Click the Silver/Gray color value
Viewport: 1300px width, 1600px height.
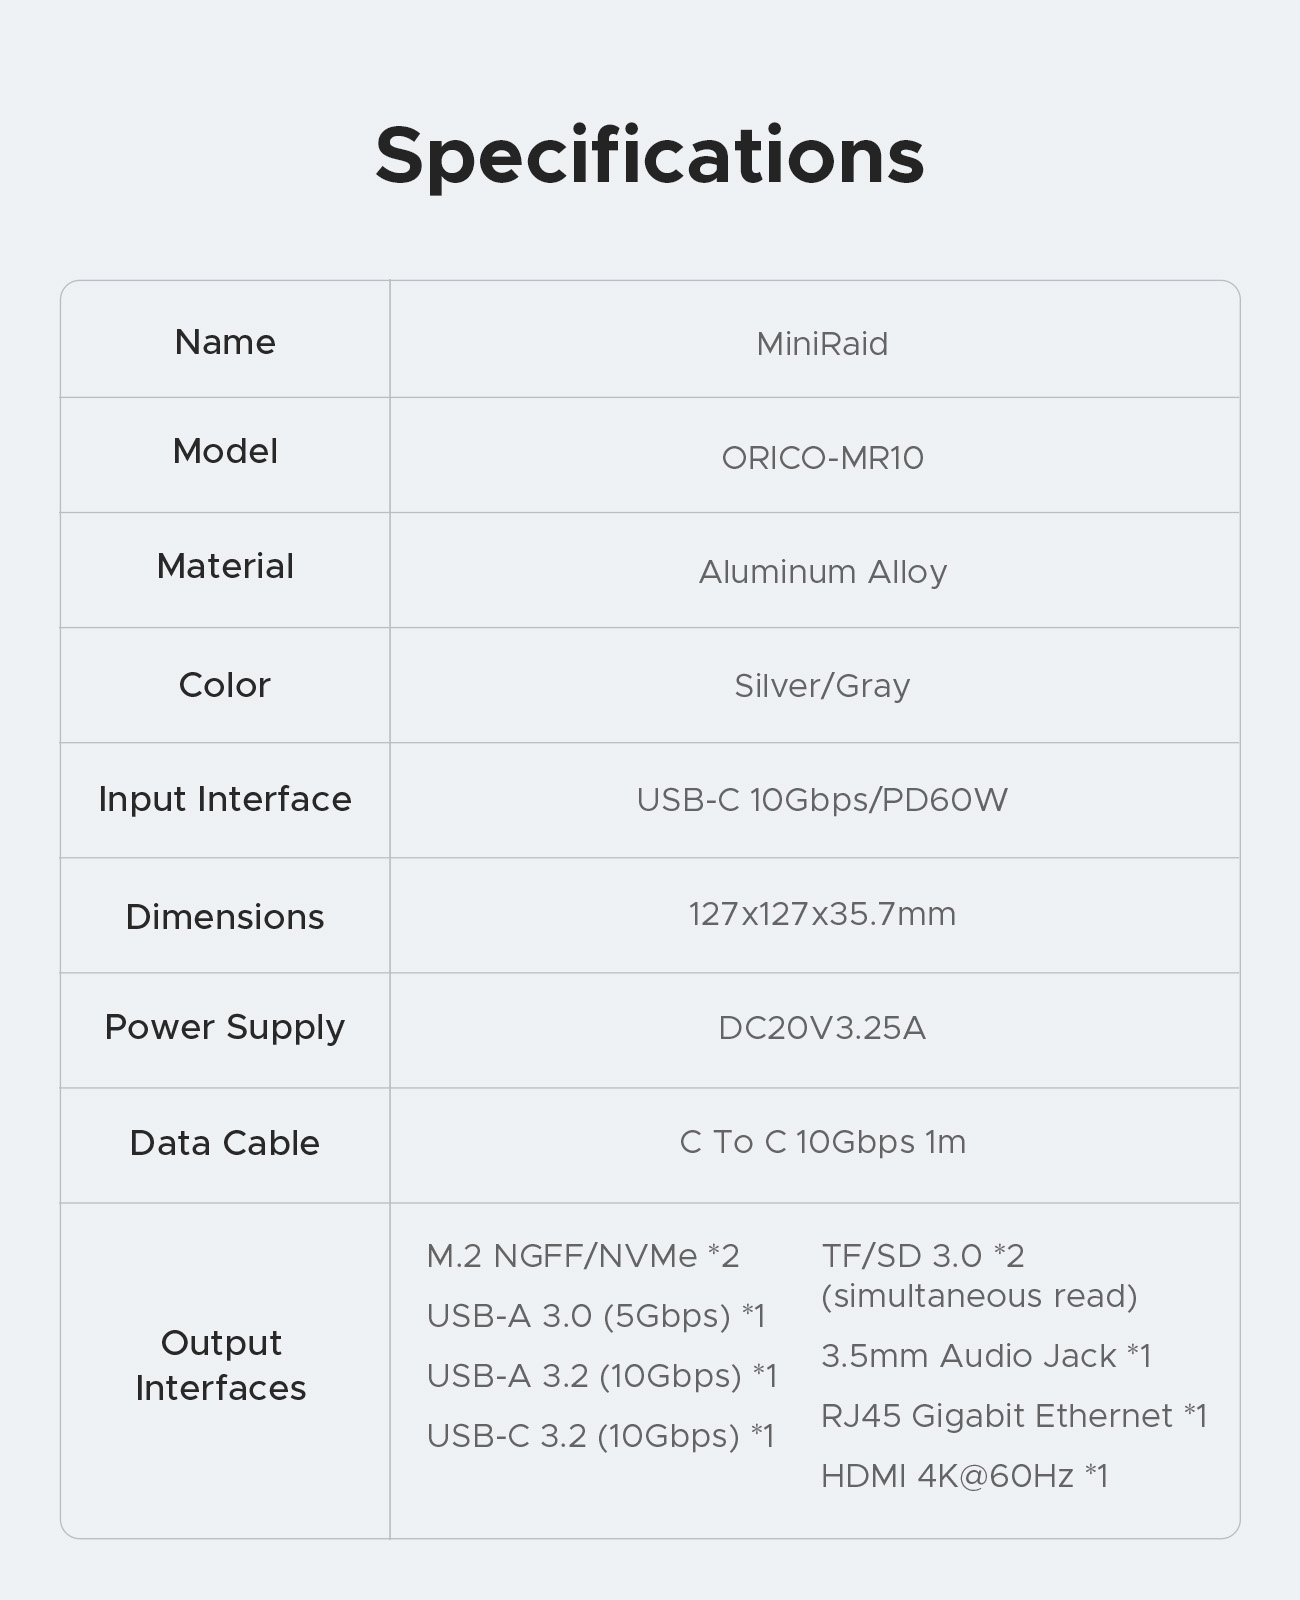[822, 686]
